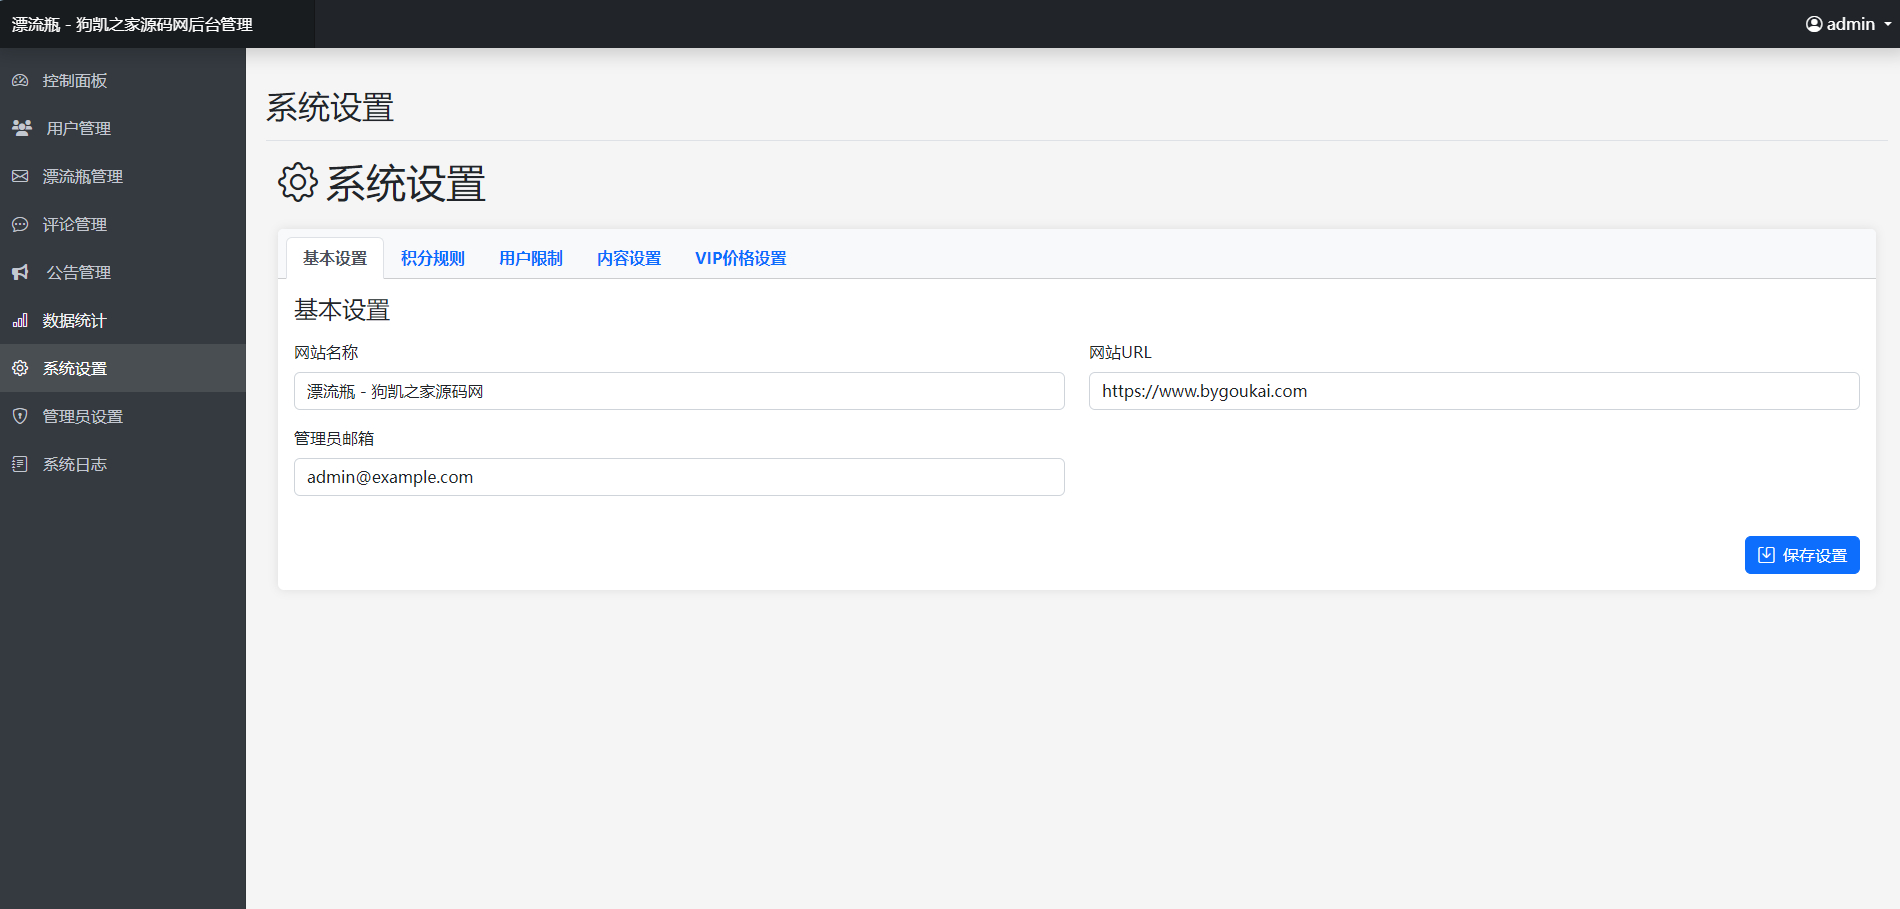Focus the 网站名称 input field
The width and height of the screenshot is (1900, 909).
click(x=679, y=391)
